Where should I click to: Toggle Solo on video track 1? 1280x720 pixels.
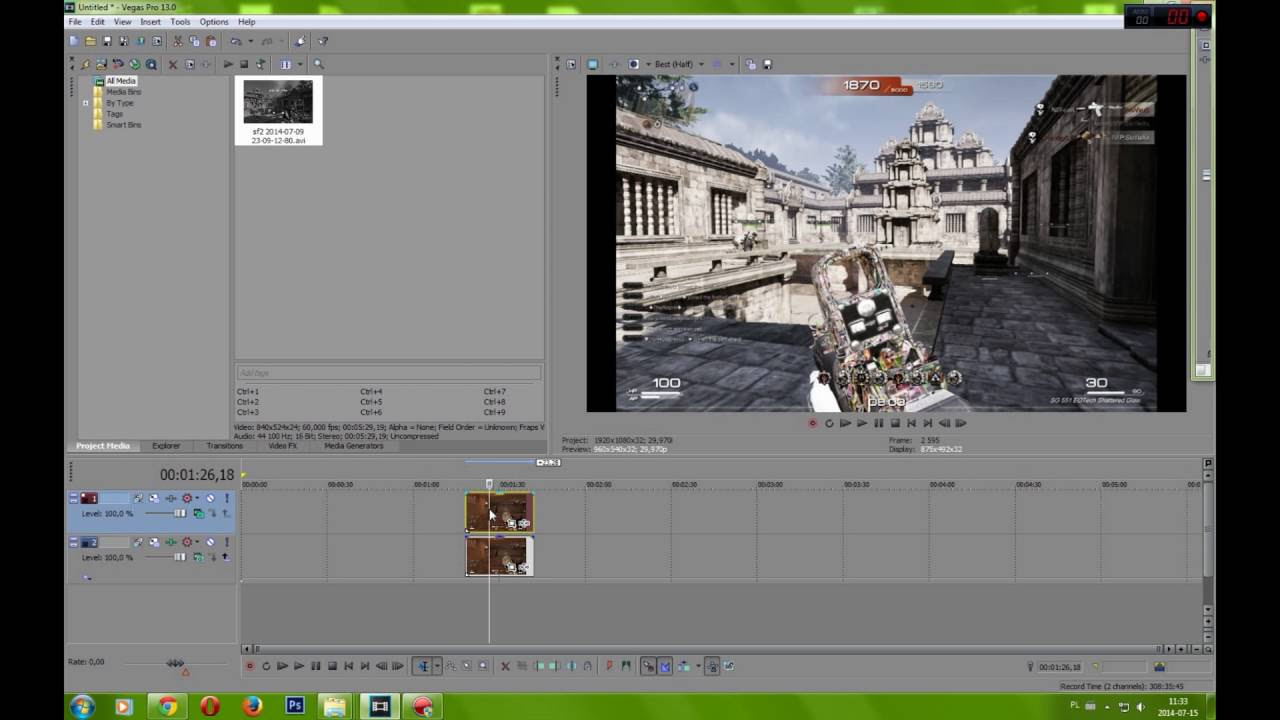(227, 498)
